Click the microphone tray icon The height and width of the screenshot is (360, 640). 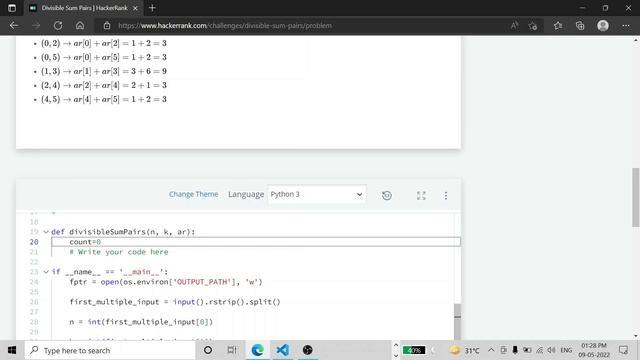pos(515,350)
